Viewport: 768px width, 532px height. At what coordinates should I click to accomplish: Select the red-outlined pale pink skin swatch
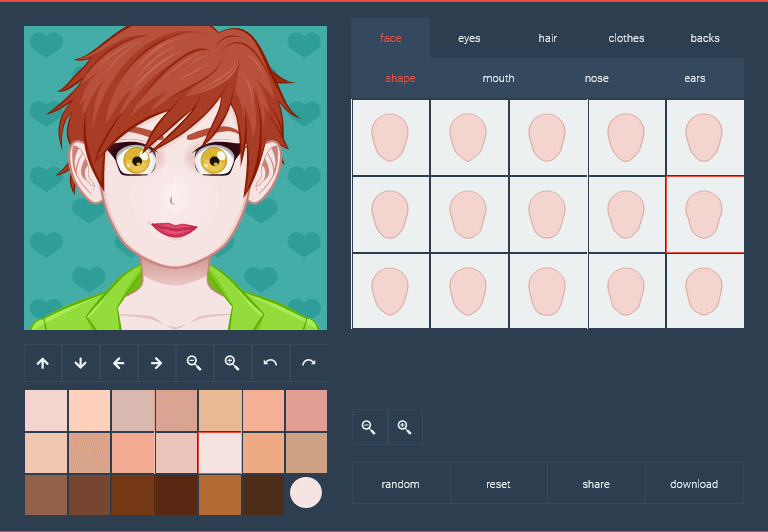tap(220, 453)
